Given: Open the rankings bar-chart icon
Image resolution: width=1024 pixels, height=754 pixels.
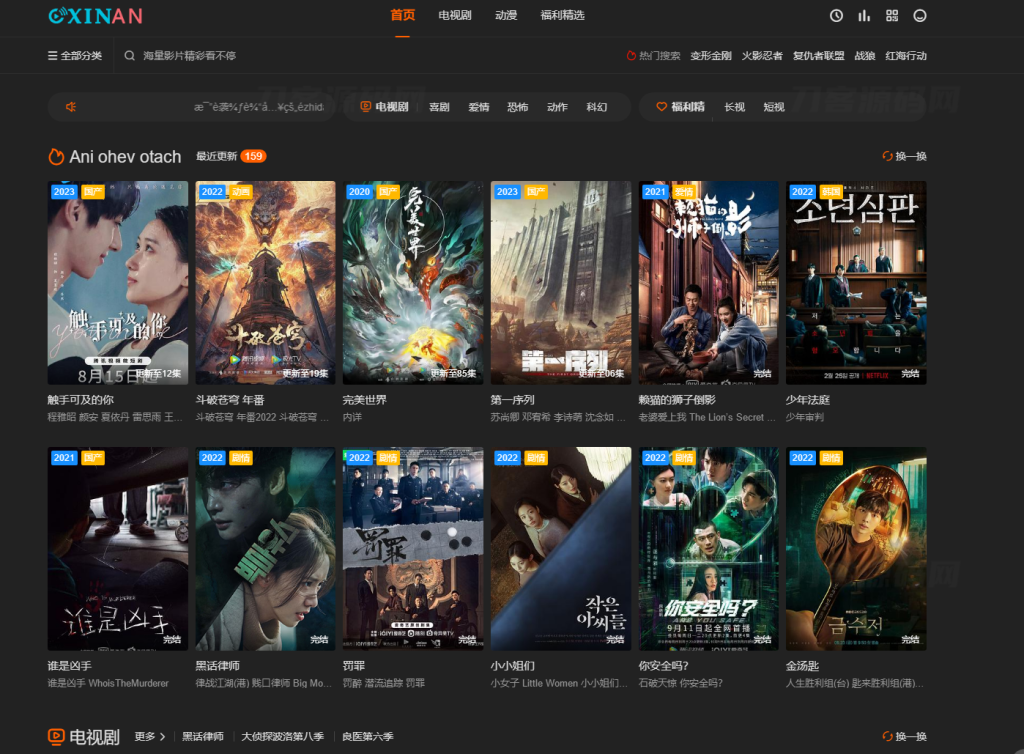Looking at the screenshot, I should click(x=864, y=16).
